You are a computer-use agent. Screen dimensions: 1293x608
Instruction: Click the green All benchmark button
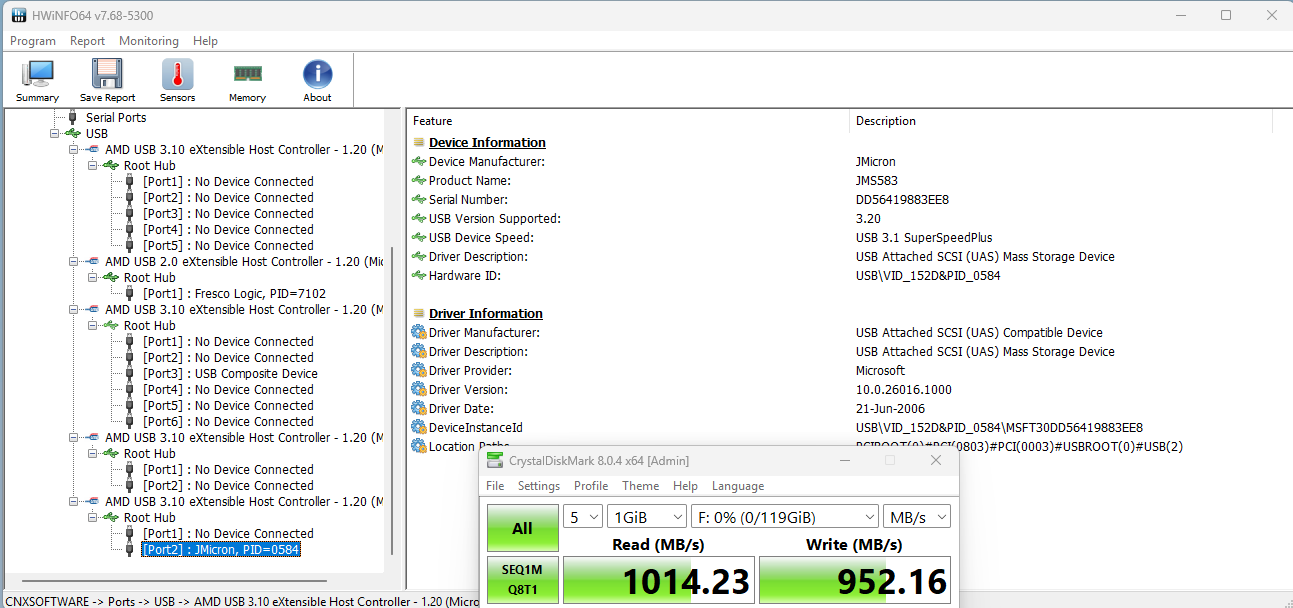tap(522, 528)
